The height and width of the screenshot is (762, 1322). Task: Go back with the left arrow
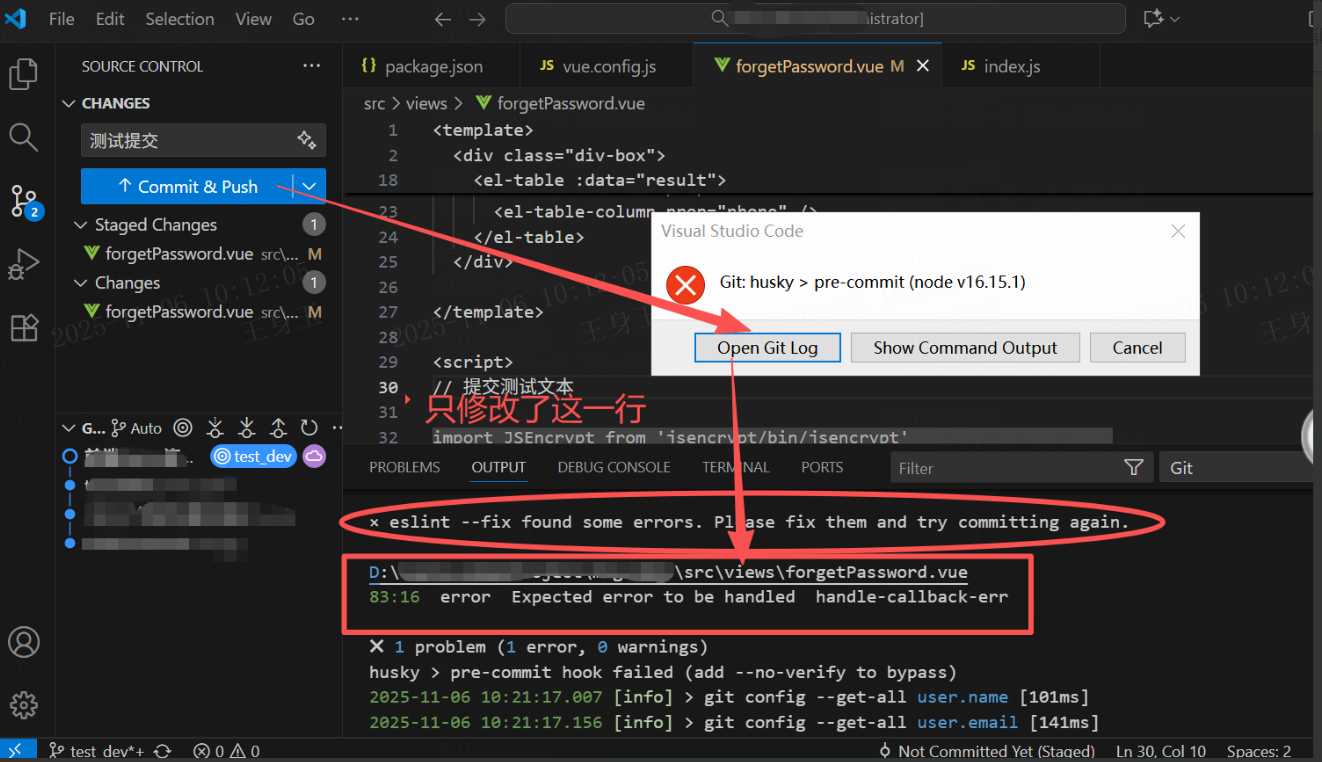tap(443, 19)
